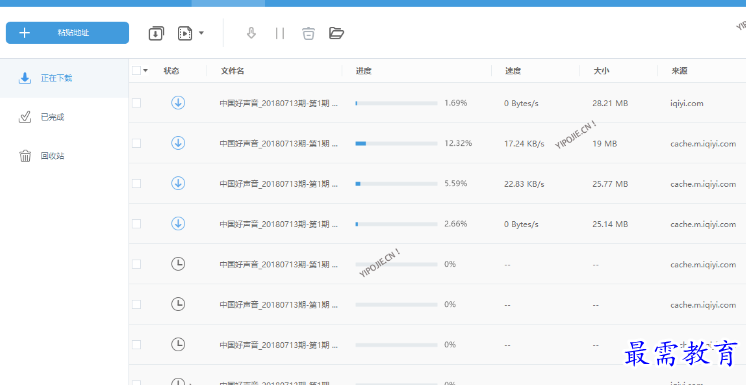The image size is (746, 385).
Task: Click cache.m.iqiyi.com source in 25.14 MB row
Action: point(703,224)
